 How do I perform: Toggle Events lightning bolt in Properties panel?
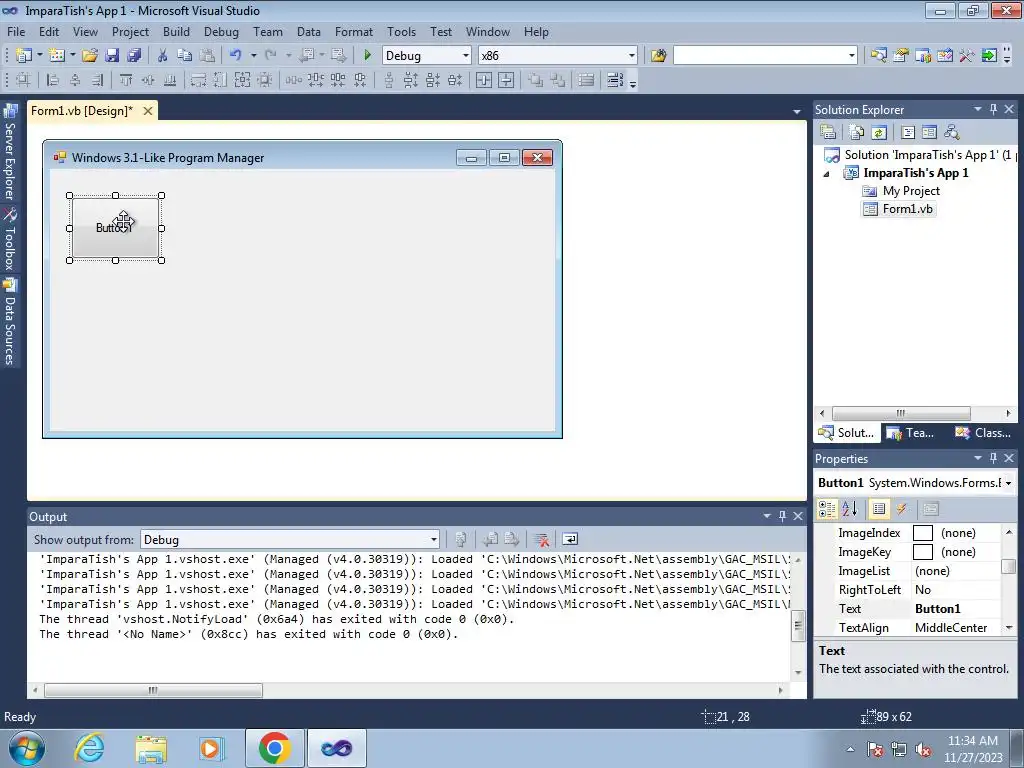(x=902, y=509)
